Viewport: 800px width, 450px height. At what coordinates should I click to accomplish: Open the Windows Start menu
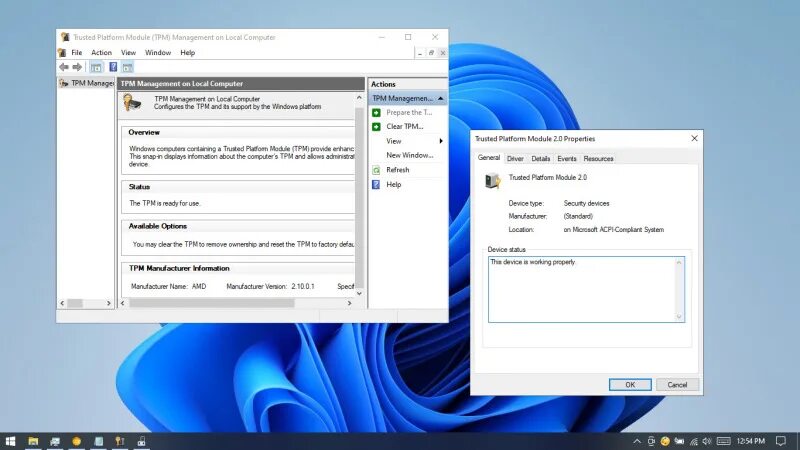click(x=10, y=441)
